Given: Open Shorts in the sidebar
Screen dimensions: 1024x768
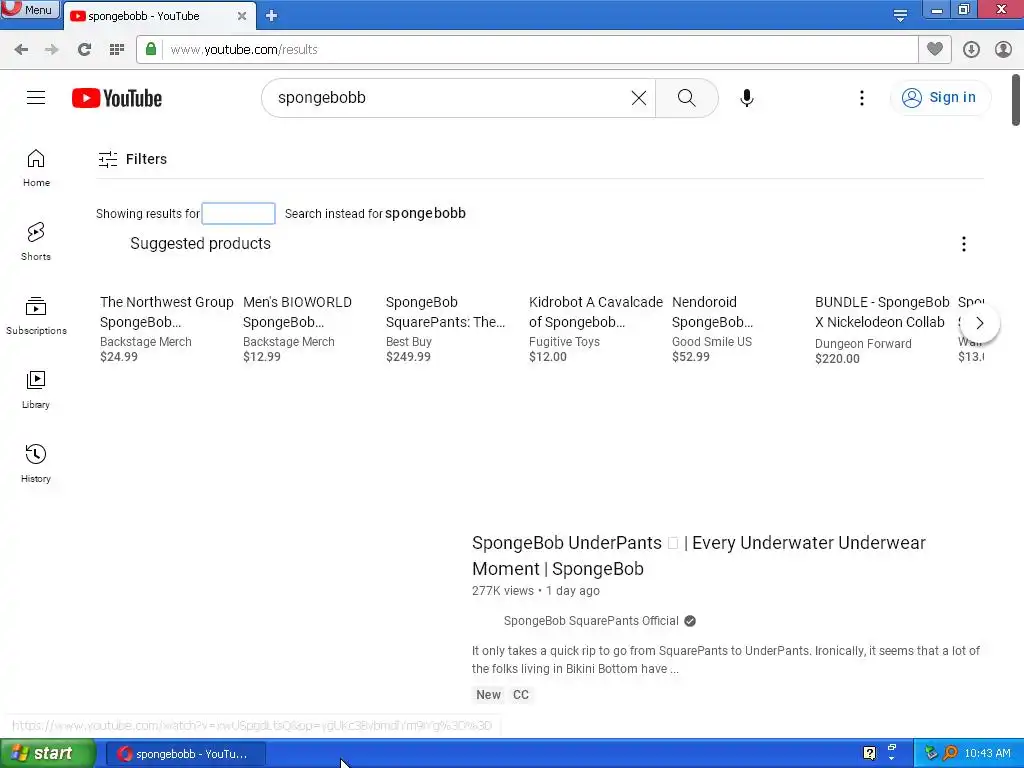Looking at the screenshot, I should click(36, 242).
